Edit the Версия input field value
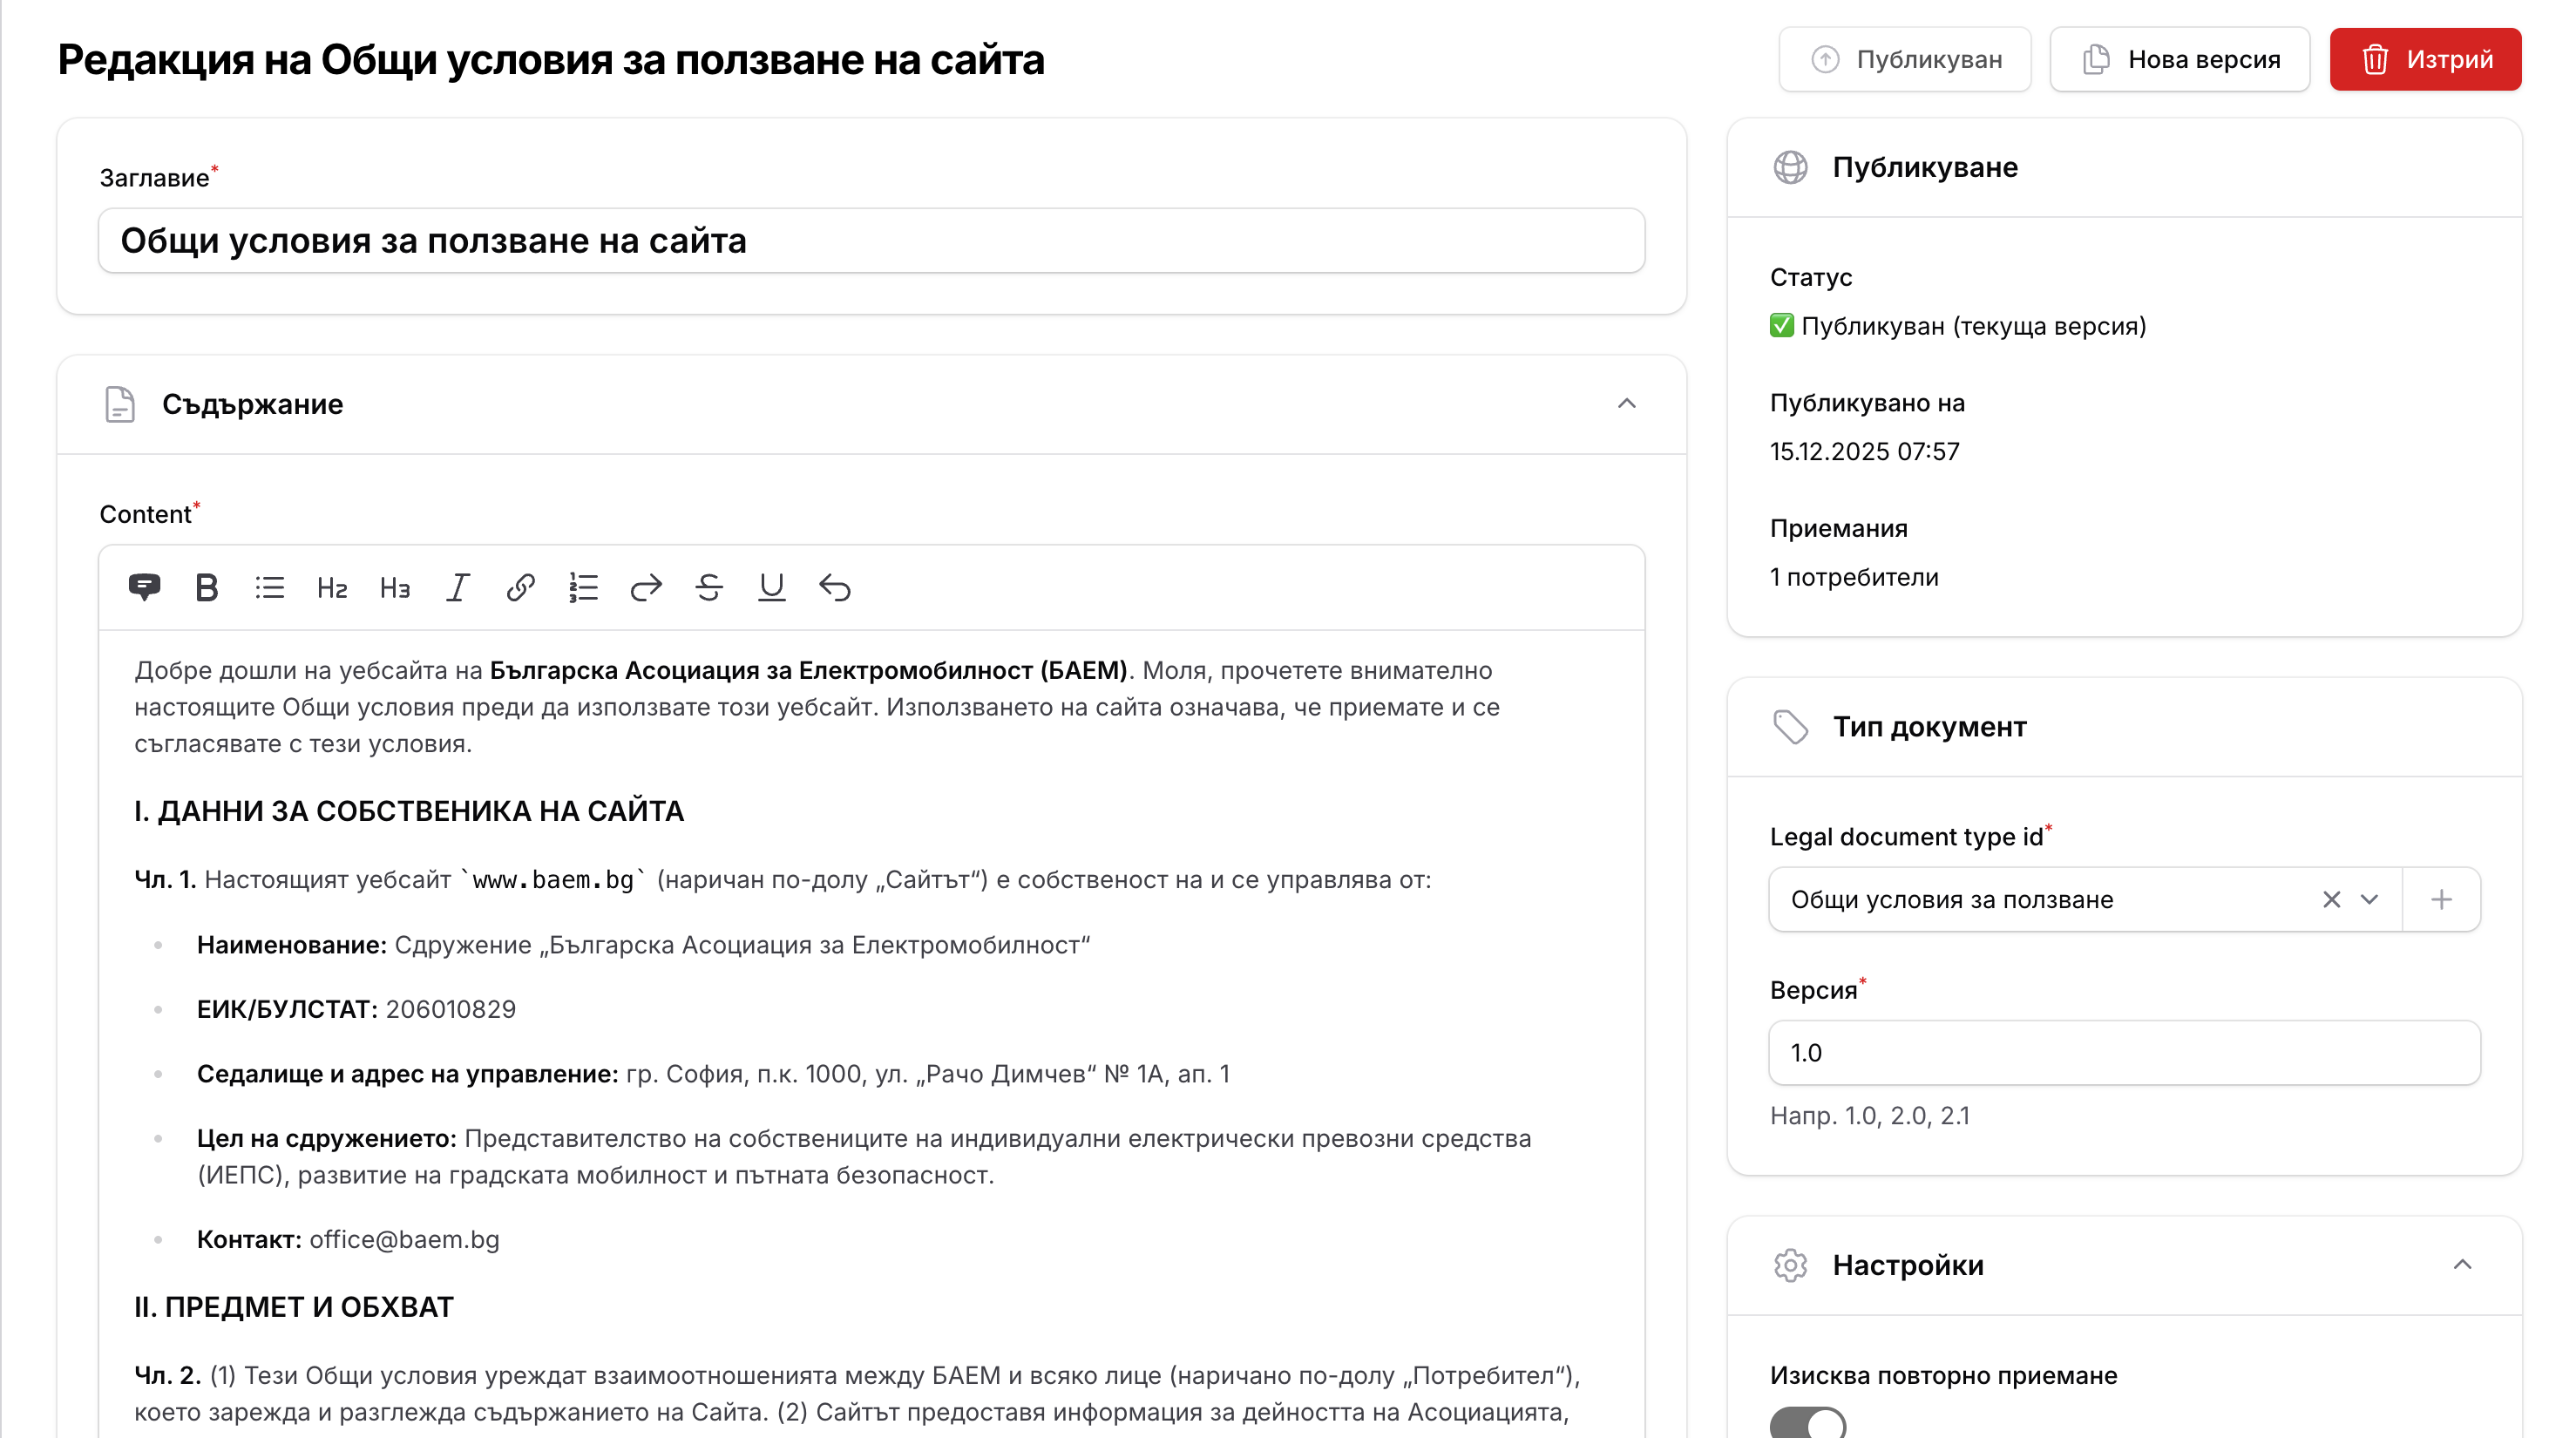The width and height of the screenshot is (2576, 1438). coord(2122,1053)
